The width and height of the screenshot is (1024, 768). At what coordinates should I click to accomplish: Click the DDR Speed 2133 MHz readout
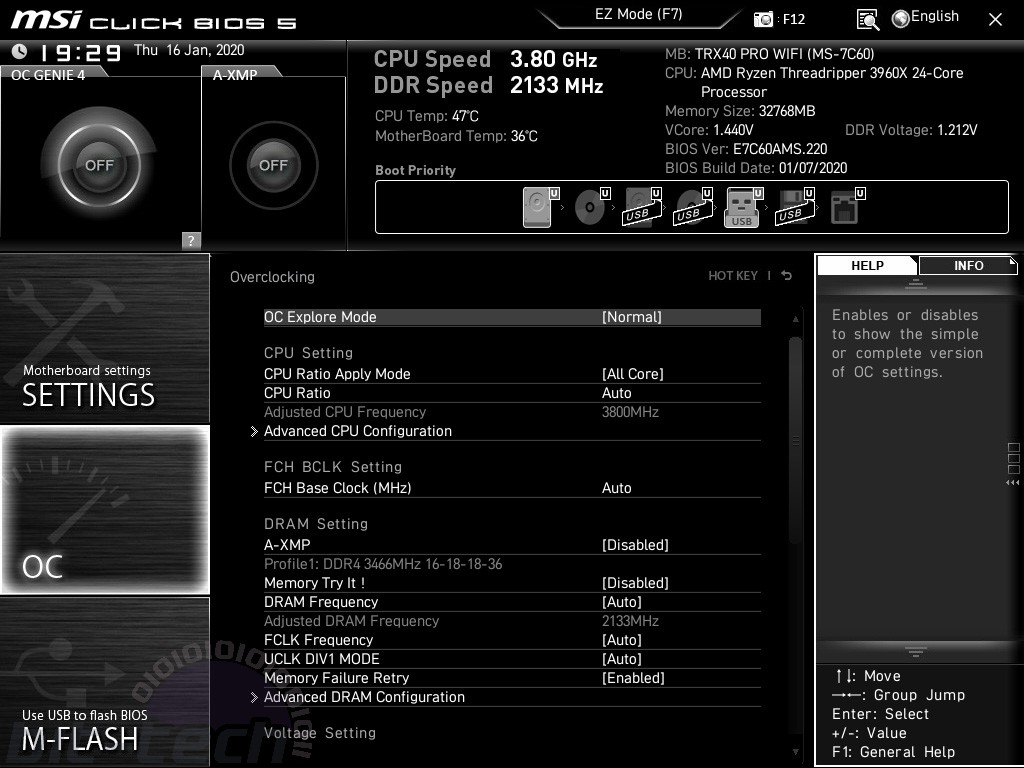pyautogui.click(x=488, y=86)
